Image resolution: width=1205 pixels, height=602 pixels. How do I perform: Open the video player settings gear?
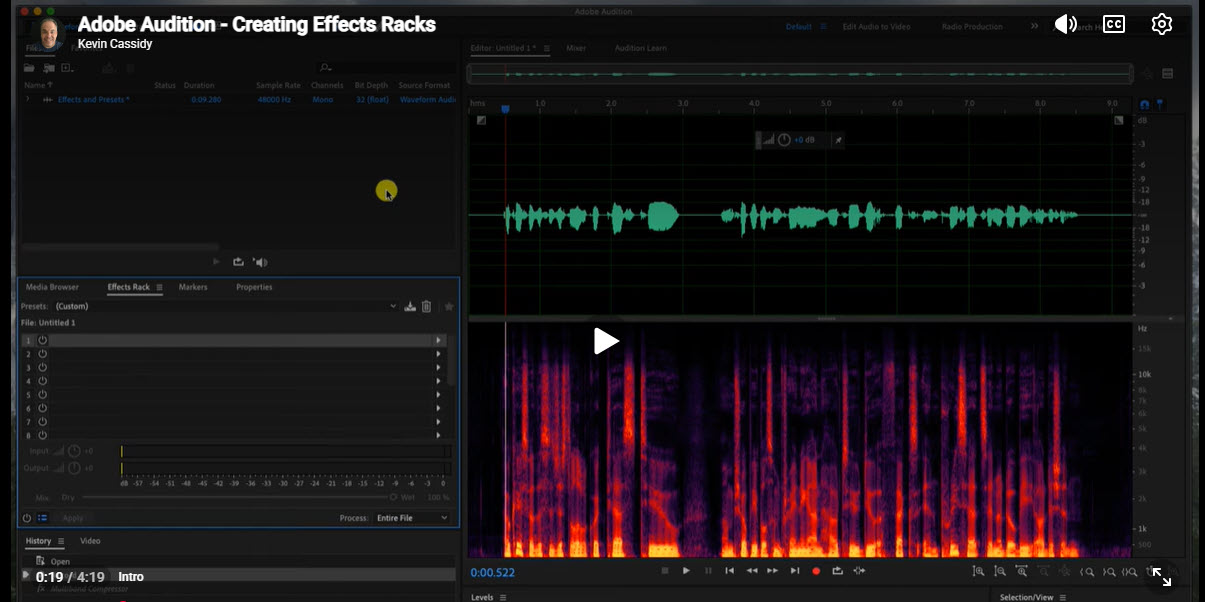pyautogui.click(x=1161, y=24)
